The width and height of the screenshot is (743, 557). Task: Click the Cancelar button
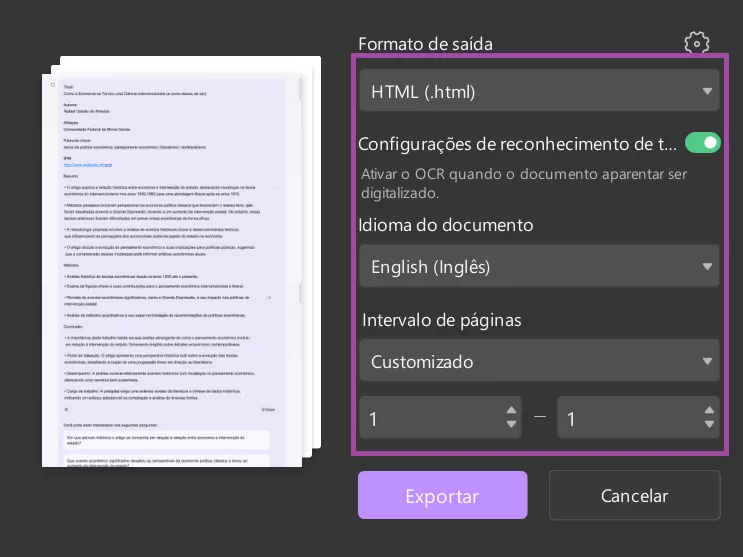pyautogui.click(x=634, y=495)
